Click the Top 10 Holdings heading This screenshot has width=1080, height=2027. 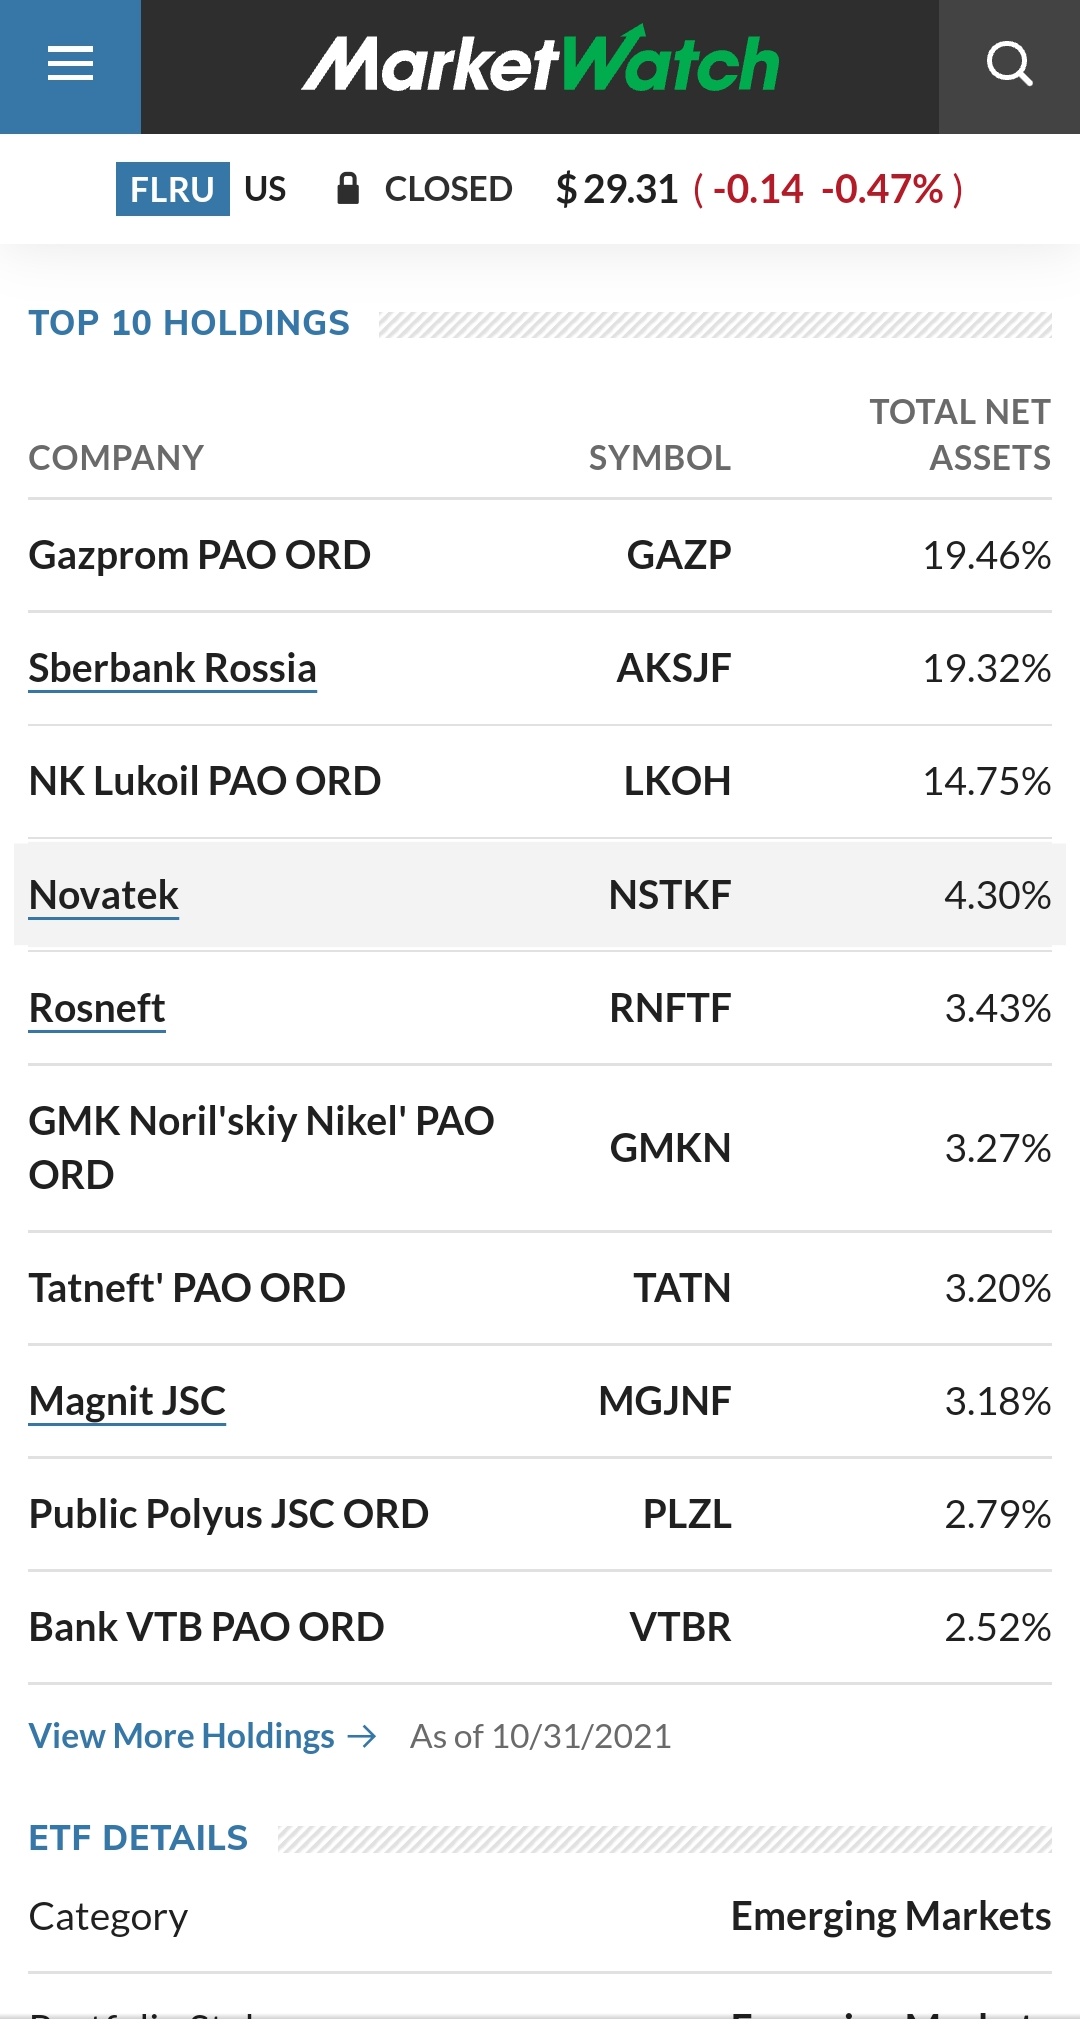189,323
